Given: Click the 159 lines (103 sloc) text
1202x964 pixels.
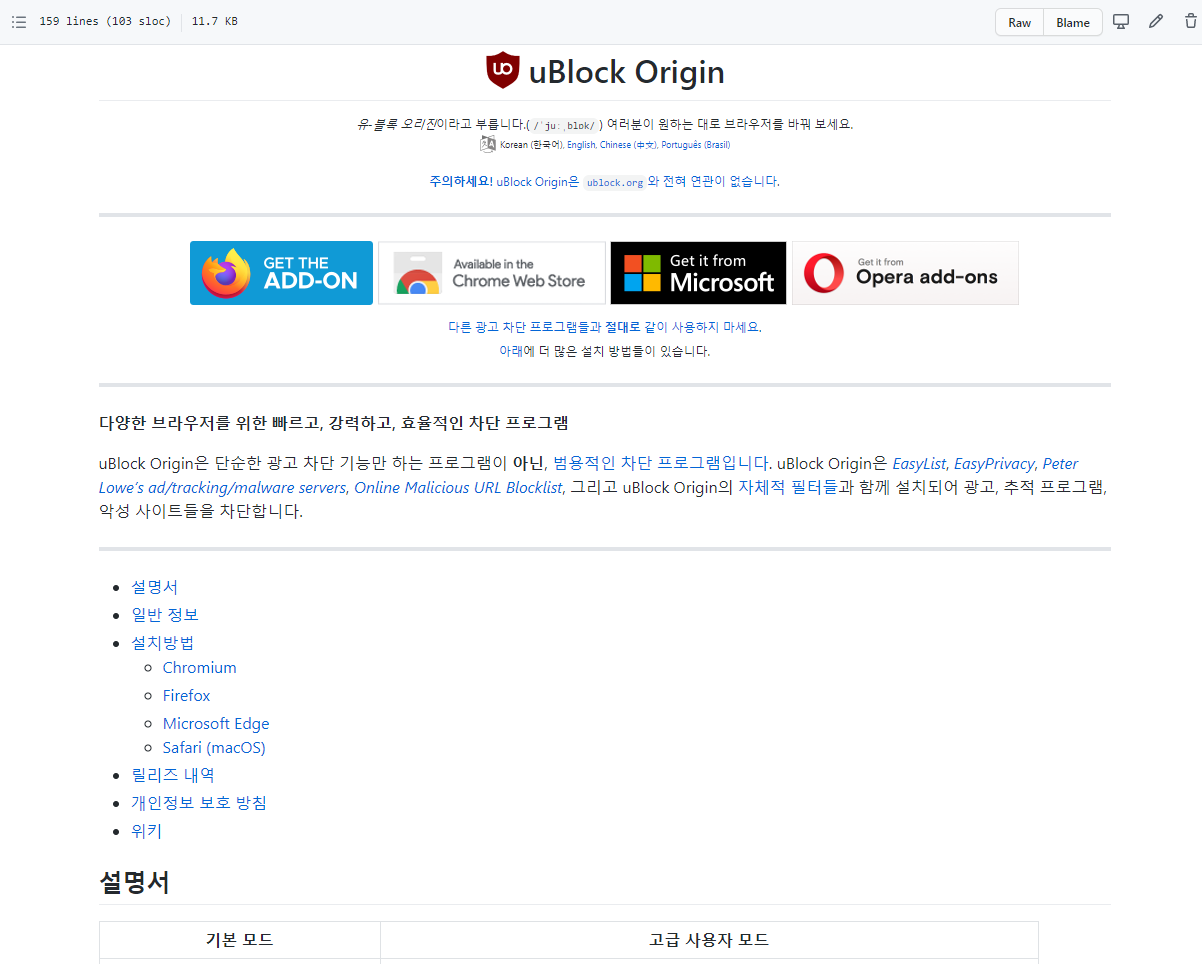Looking at the screenshot, I should coord(105,22).
